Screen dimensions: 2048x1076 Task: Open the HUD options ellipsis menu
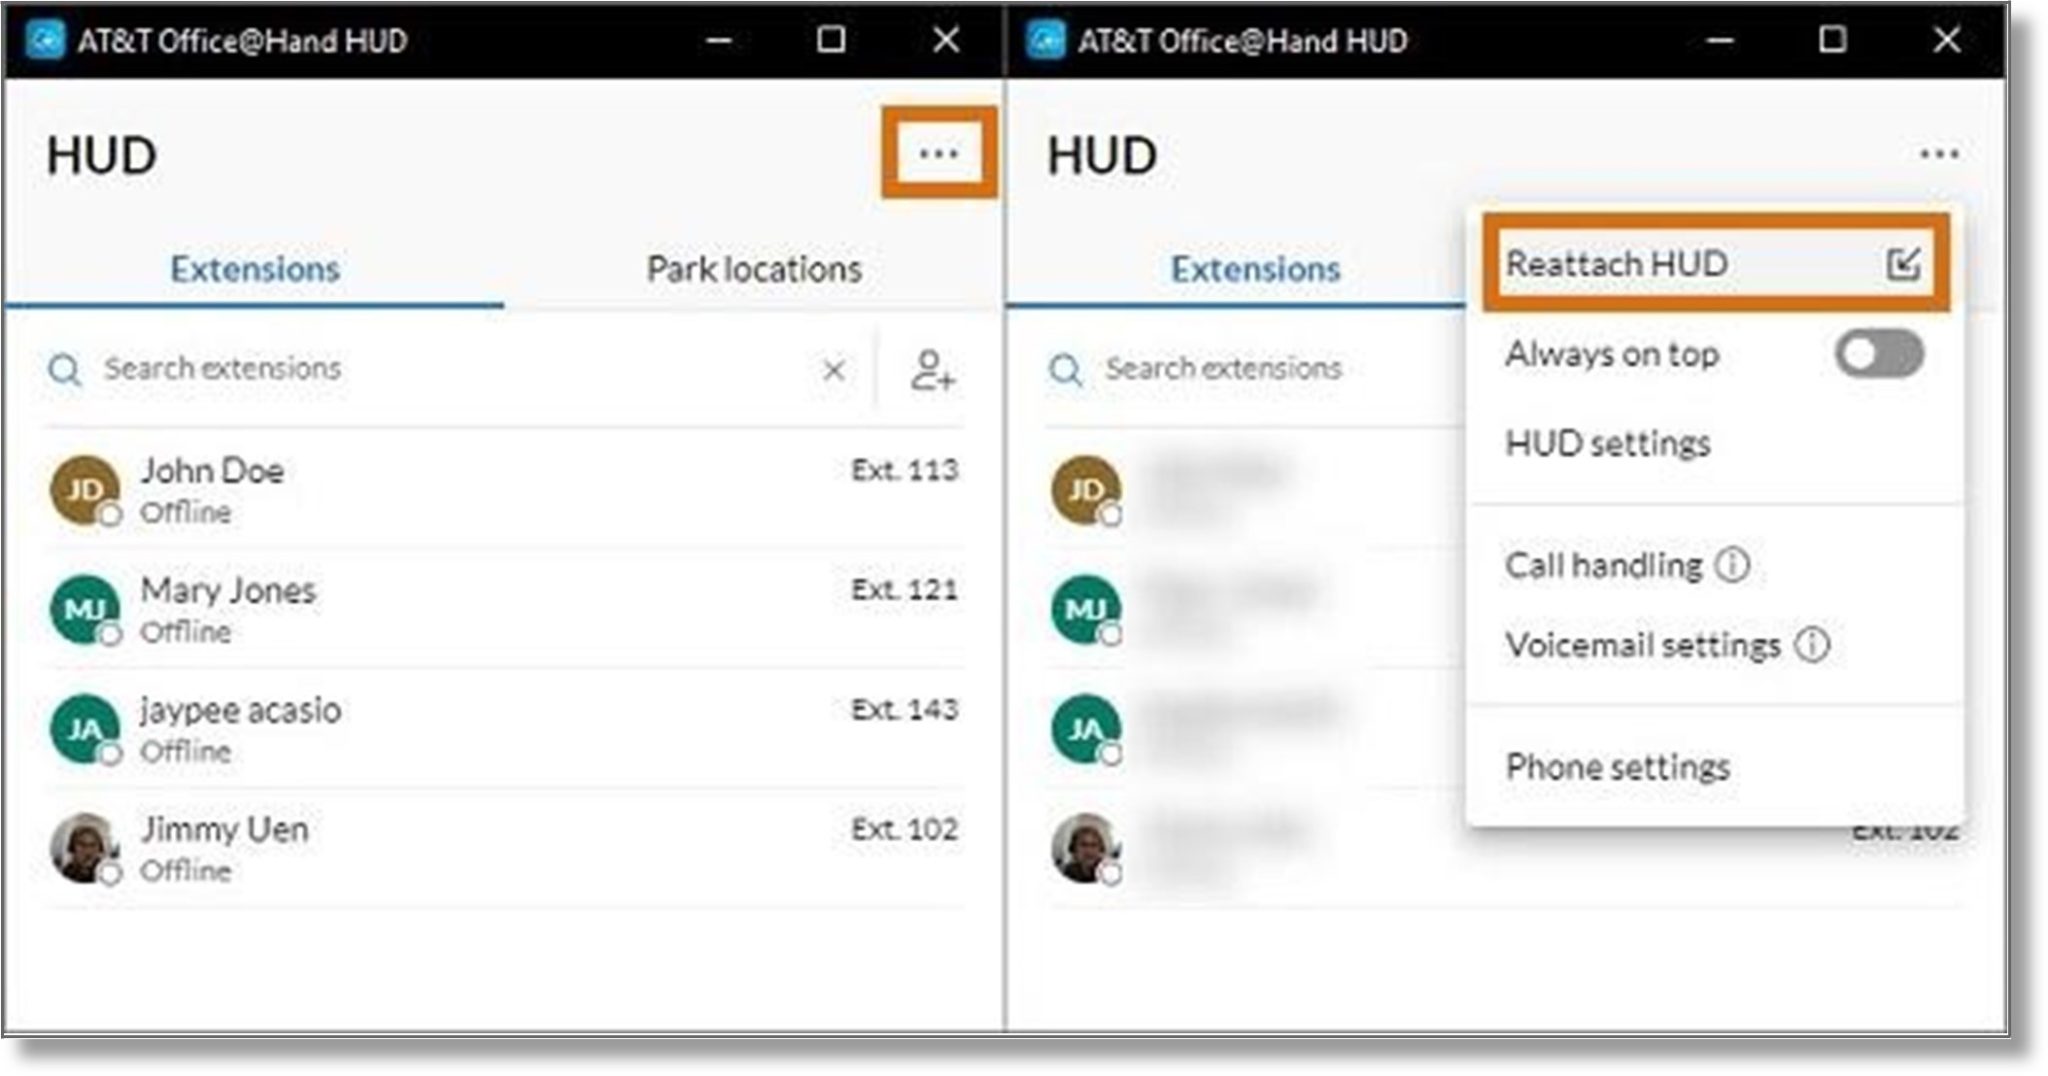pyautogui.click(x=938, y=152)
